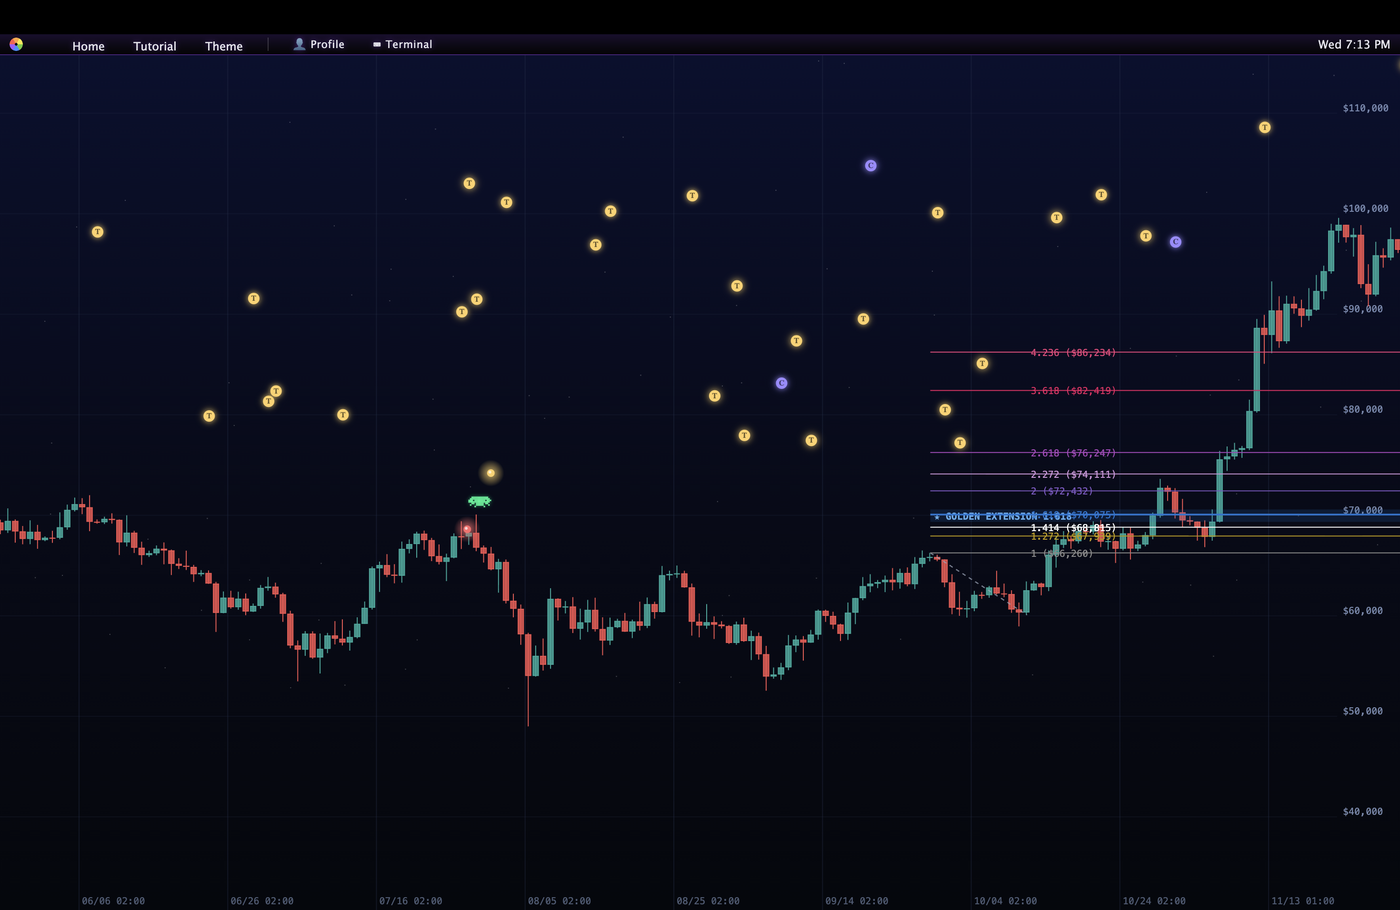Click the $60,000 price axis label
This screenshot has height=910, width=1400.
(1362, 610)
